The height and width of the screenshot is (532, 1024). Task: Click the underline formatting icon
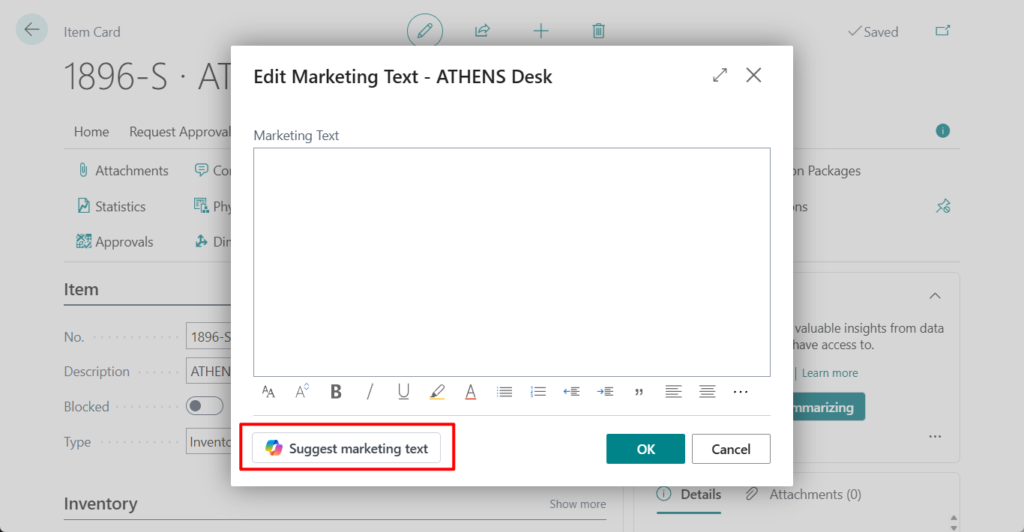click(x=403, y=392)
